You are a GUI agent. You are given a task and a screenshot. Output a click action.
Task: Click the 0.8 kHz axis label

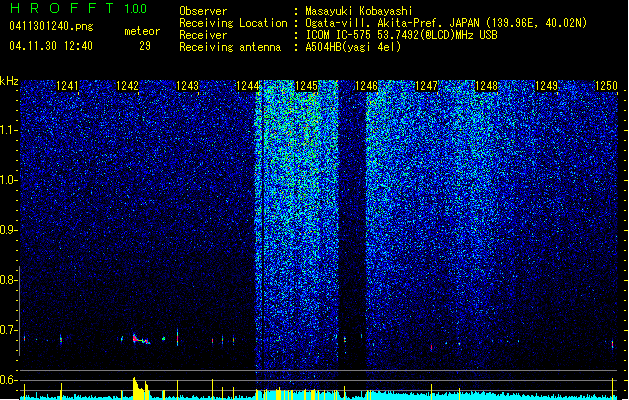pos(8,280)
